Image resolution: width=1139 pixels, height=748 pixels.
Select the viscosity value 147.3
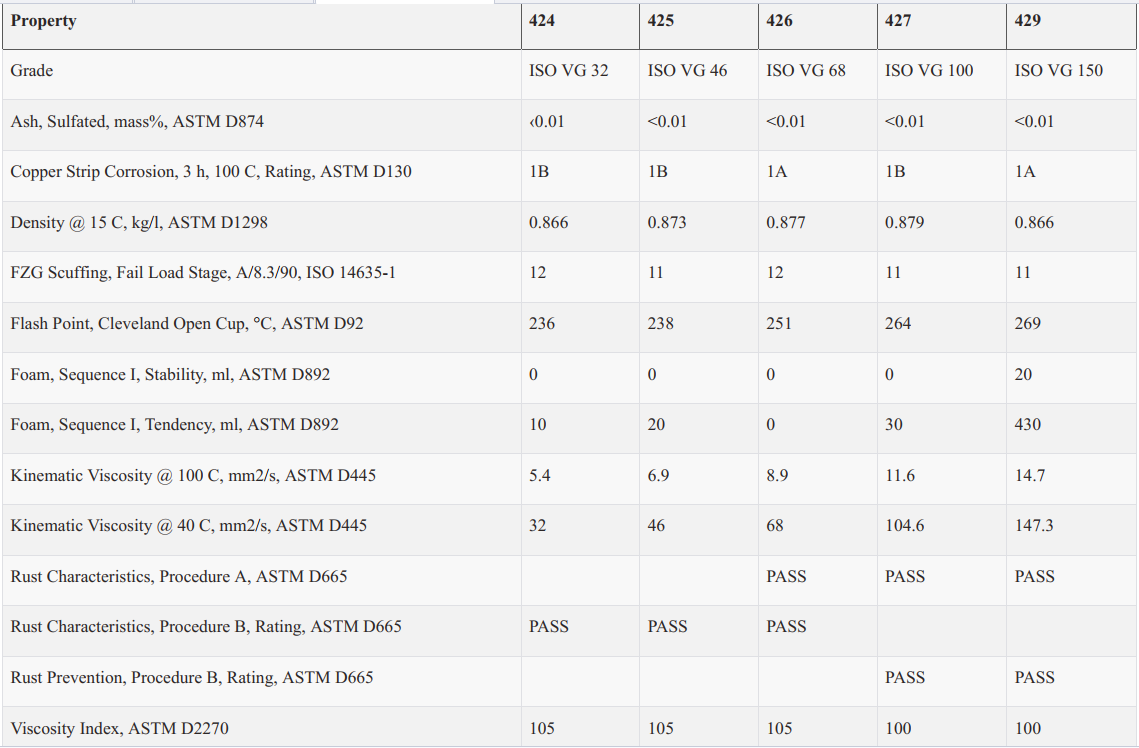[1034, 526]
